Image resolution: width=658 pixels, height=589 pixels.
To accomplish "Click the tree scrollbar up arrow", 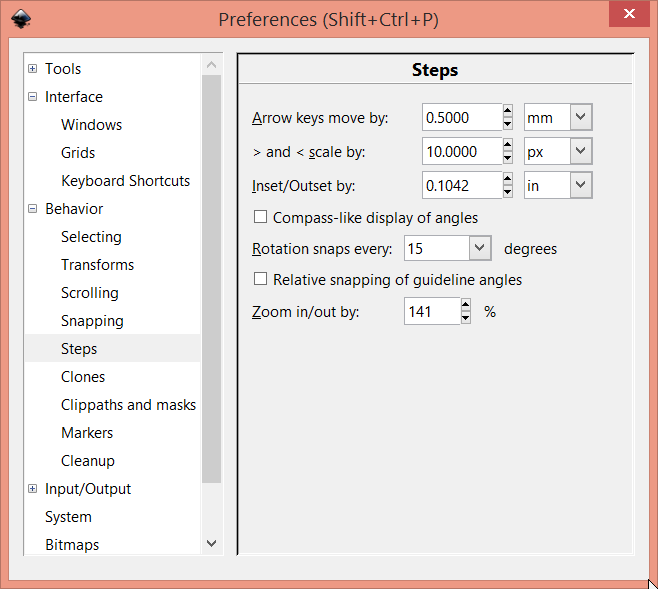I will coord(212,65).
